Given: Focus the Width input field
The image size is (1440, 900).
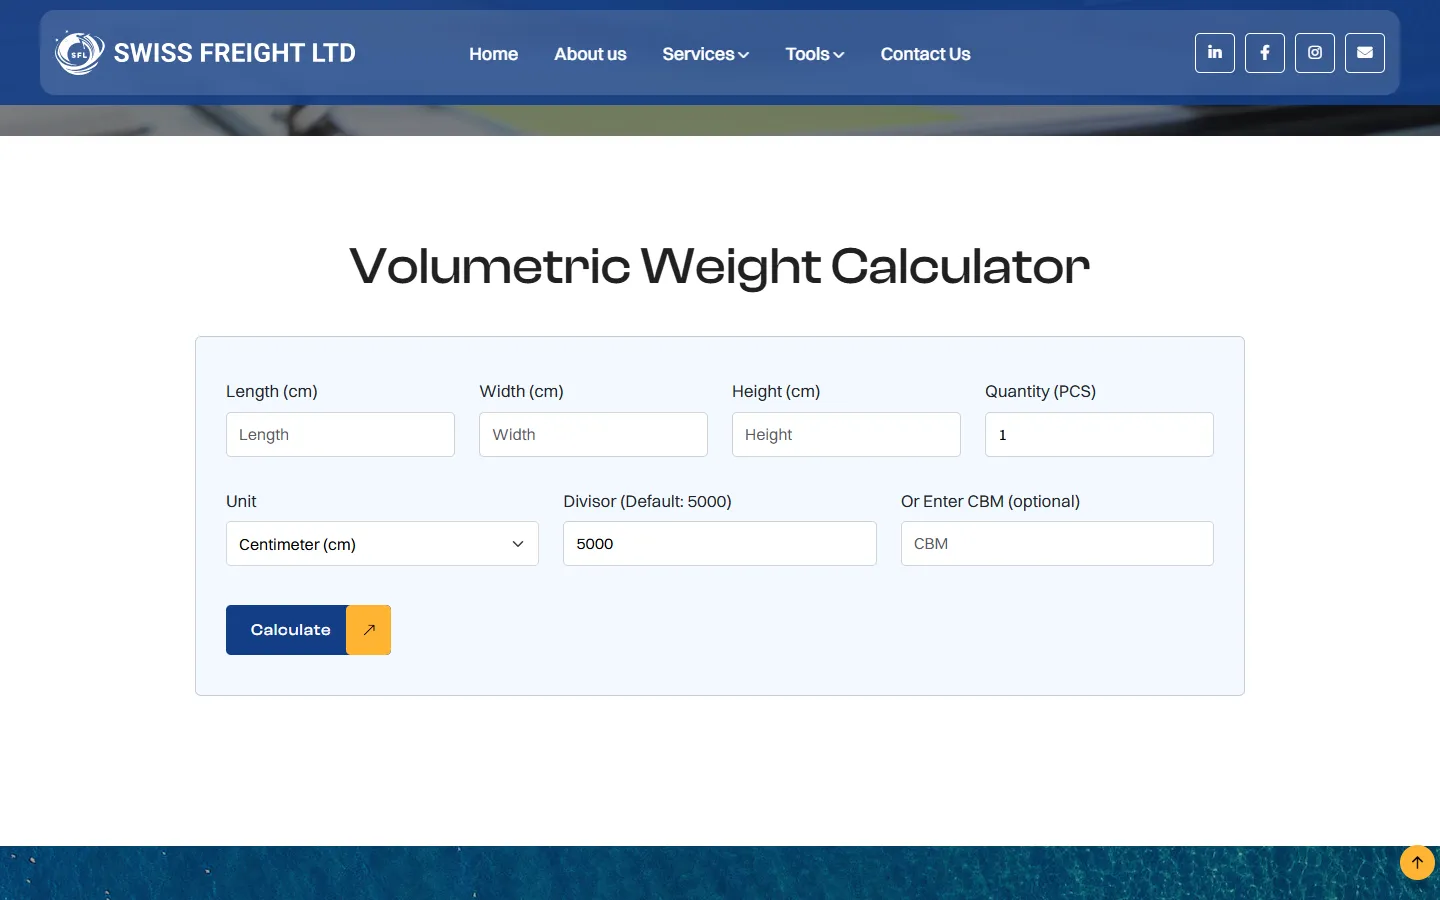Looking at the screenshot, I should pyautogui.click(x=593, y=435).
